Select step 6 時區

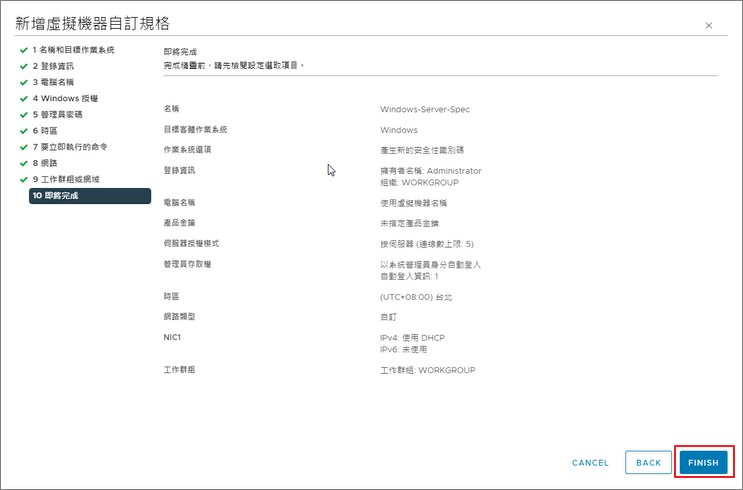pyautogui.click(x=45, y=130)
